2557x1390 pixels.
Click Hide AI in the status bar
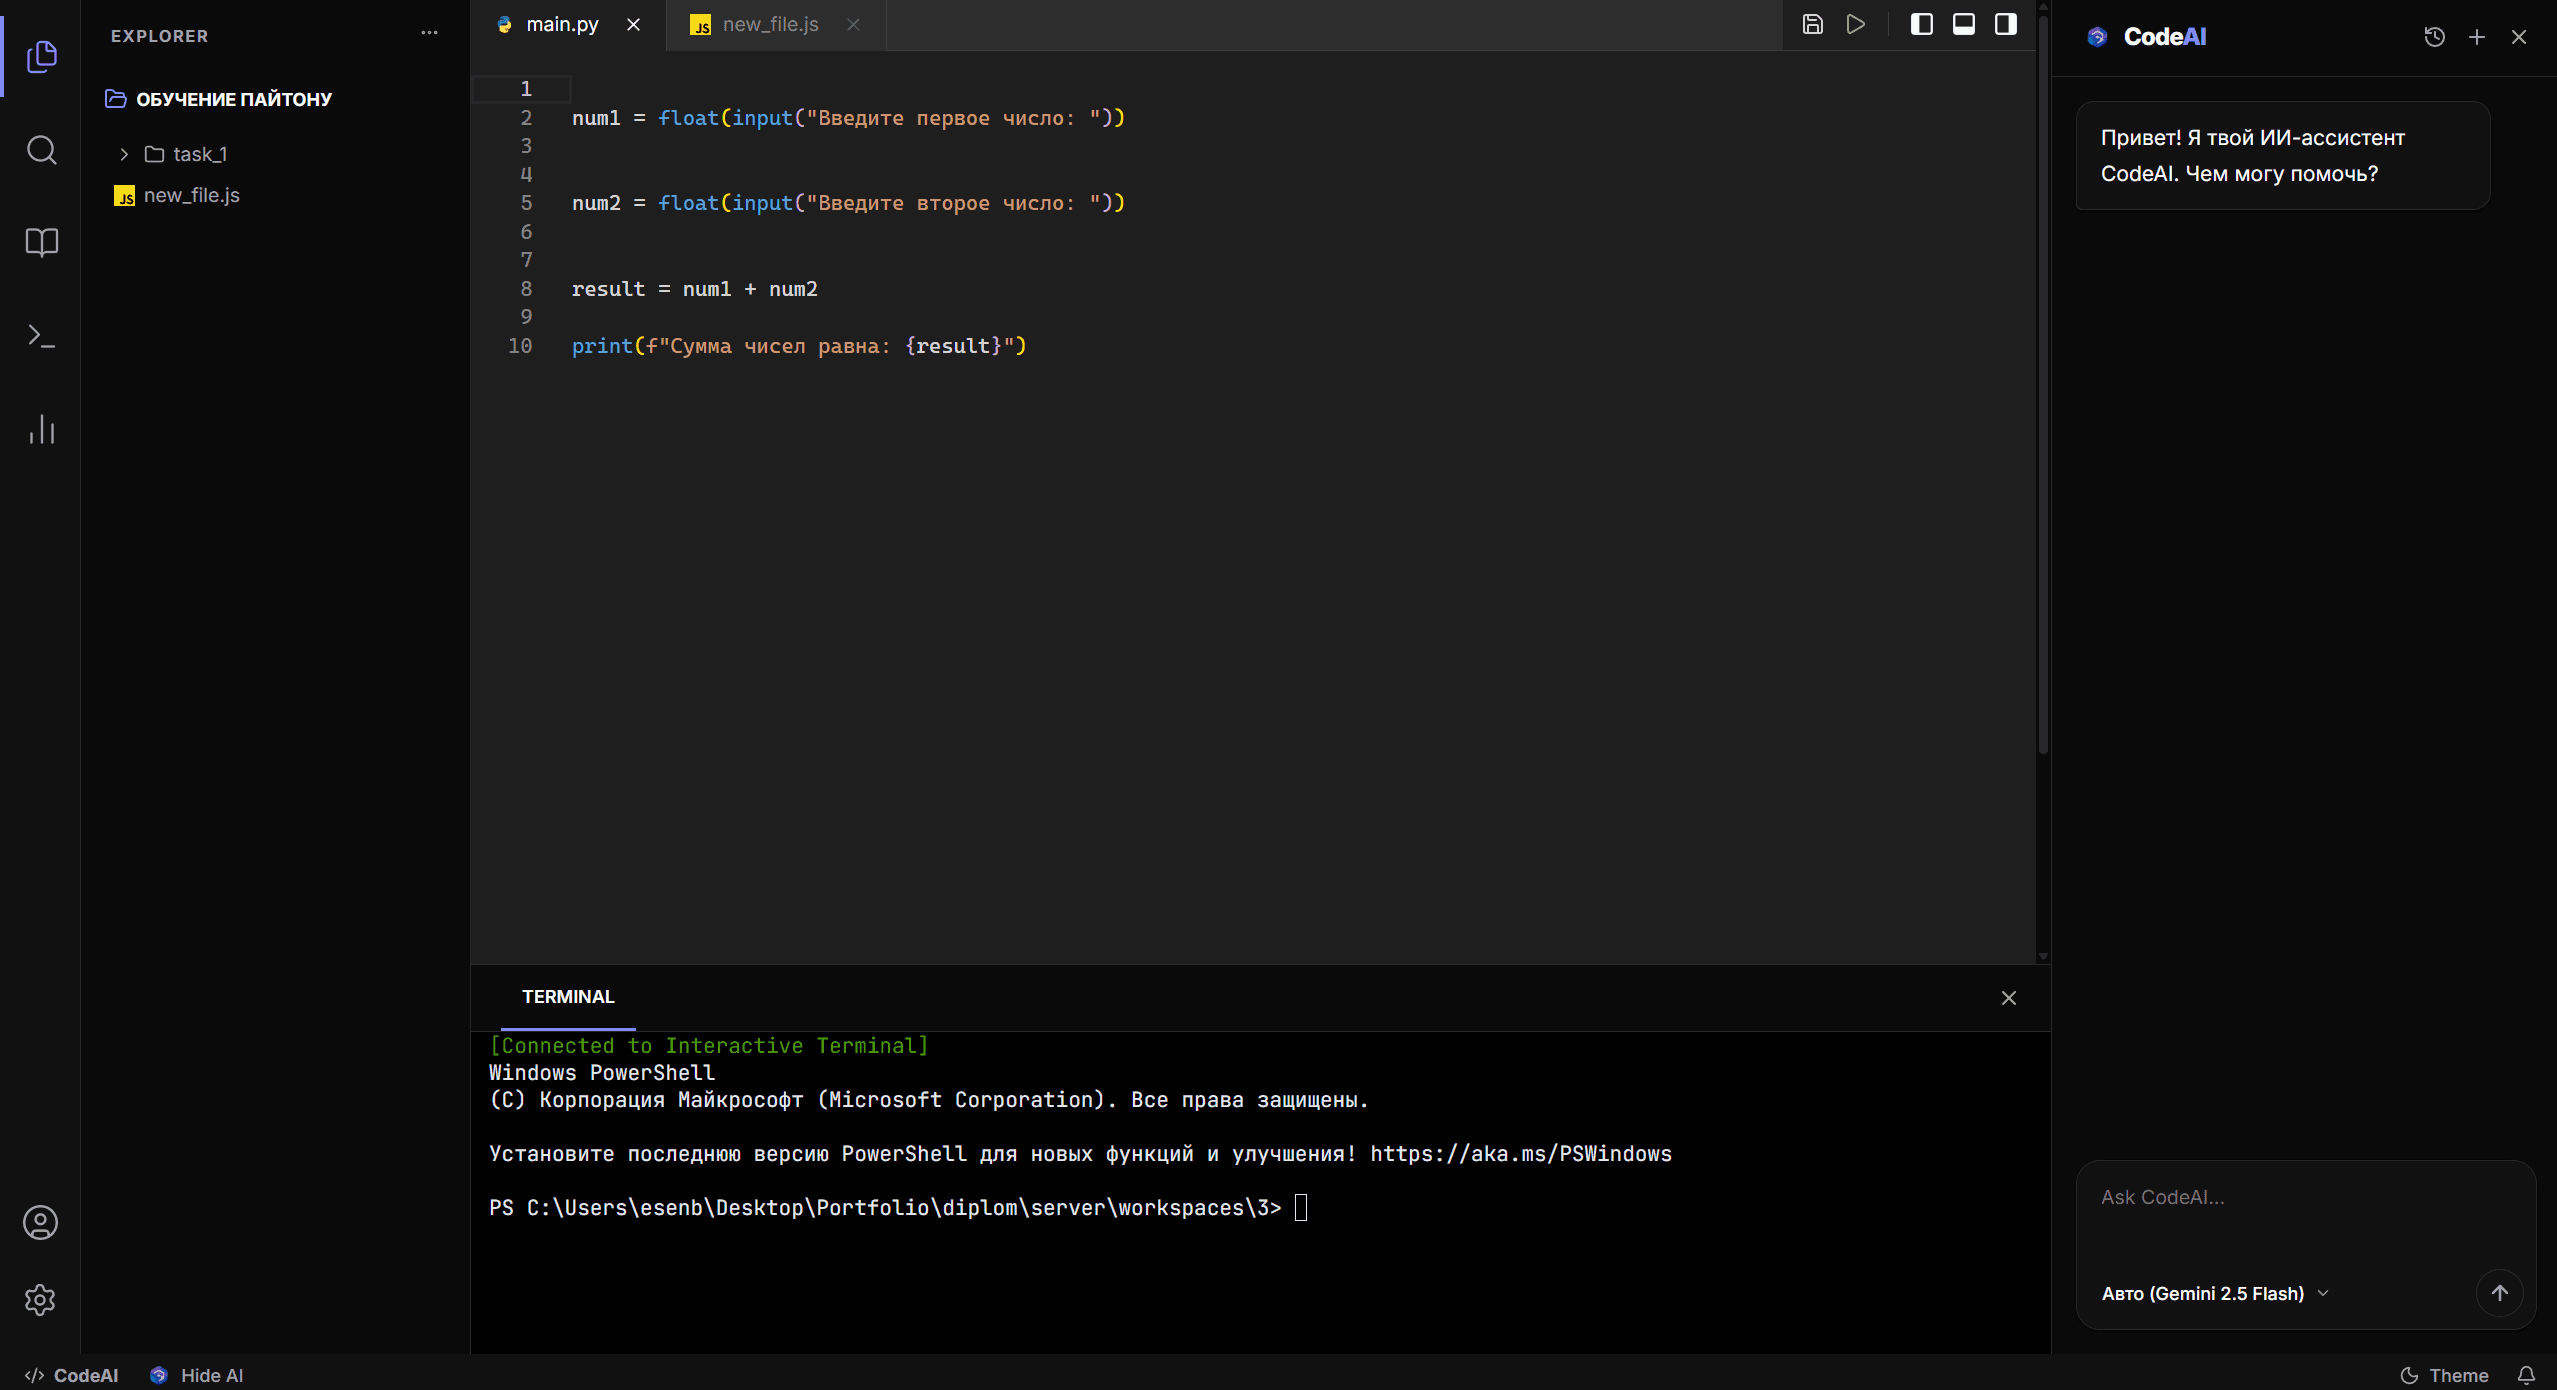197,1375
